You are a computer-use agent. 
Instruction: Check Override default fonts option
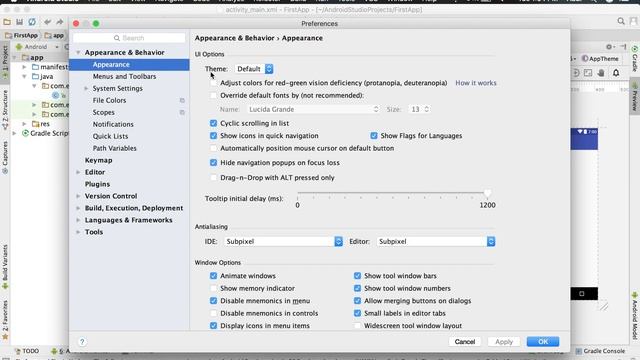click(213, 96)
